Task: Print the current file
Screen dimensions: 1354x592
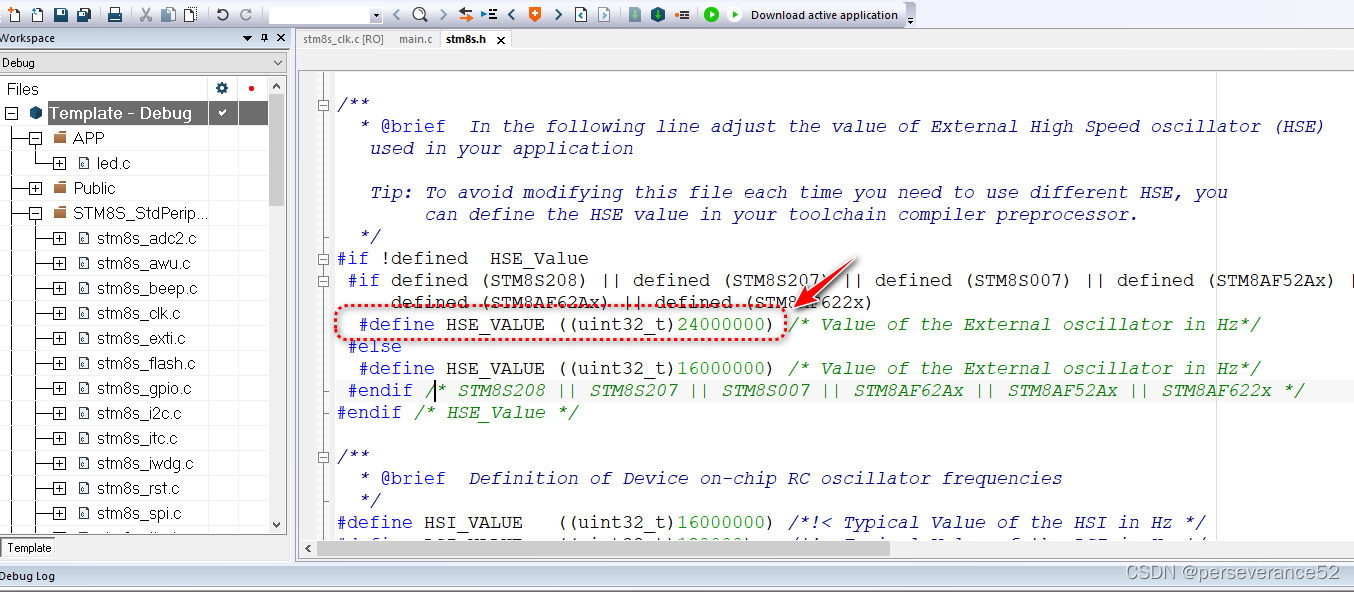Action: coord(115,15)
